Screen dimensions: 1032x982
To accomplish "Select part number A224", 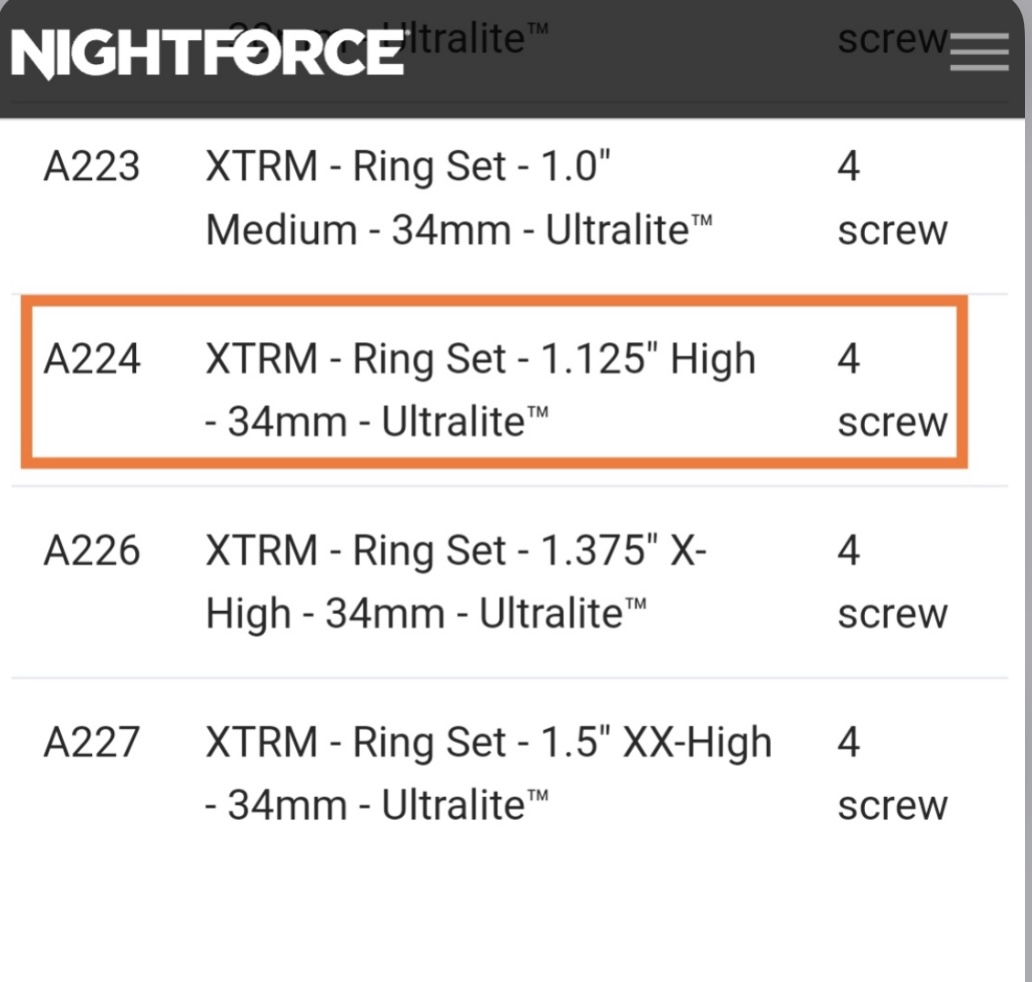I will 92,359.
